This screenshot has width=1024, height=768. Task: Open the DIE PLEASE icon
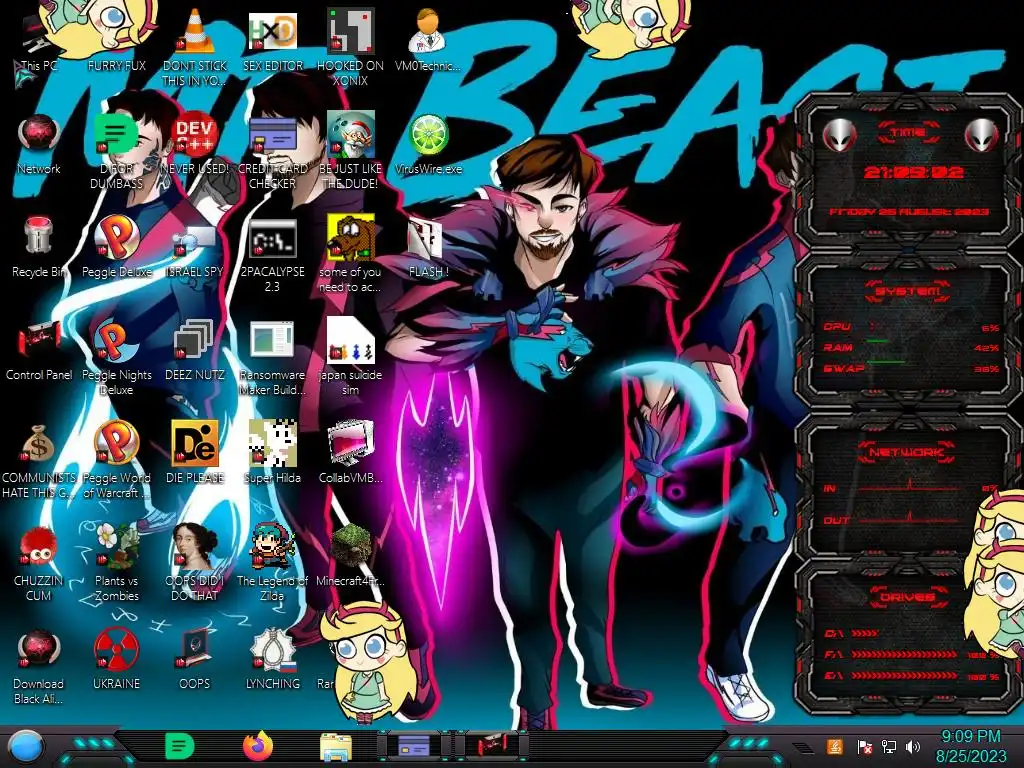(195, 444)
